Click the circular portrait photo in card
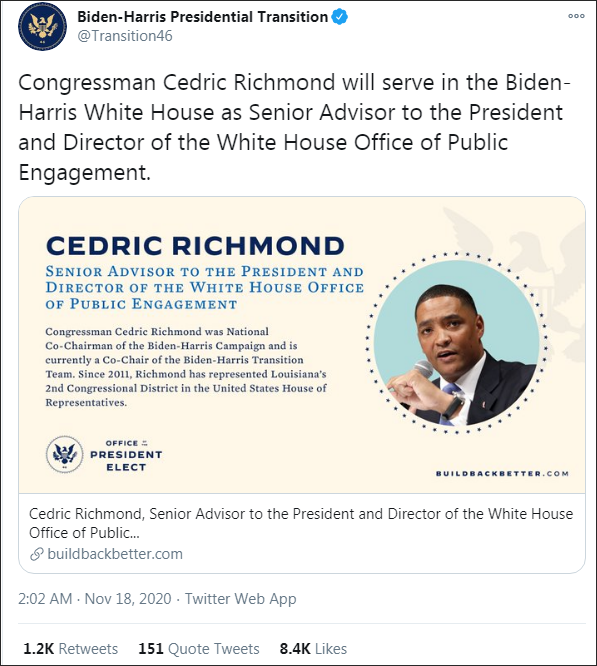Screen dimensions: 597x666 point(456,343)
